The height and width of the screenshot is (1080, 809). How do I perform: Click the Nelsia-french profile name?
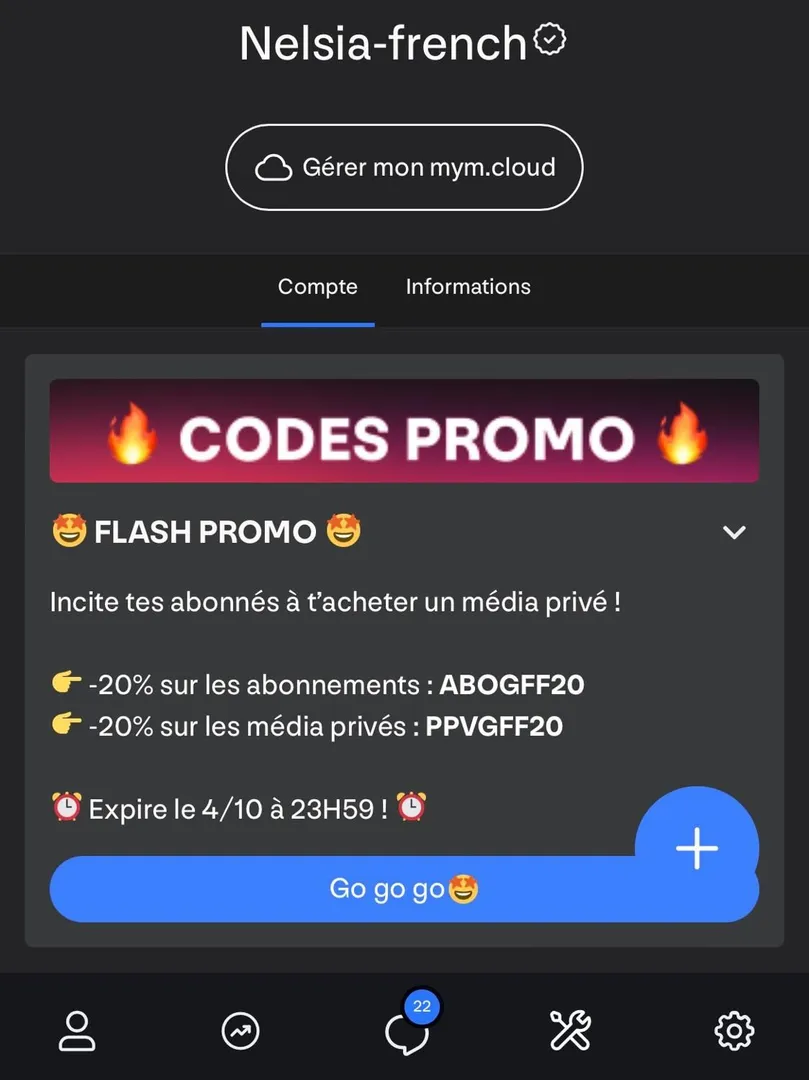click(383, 43)
